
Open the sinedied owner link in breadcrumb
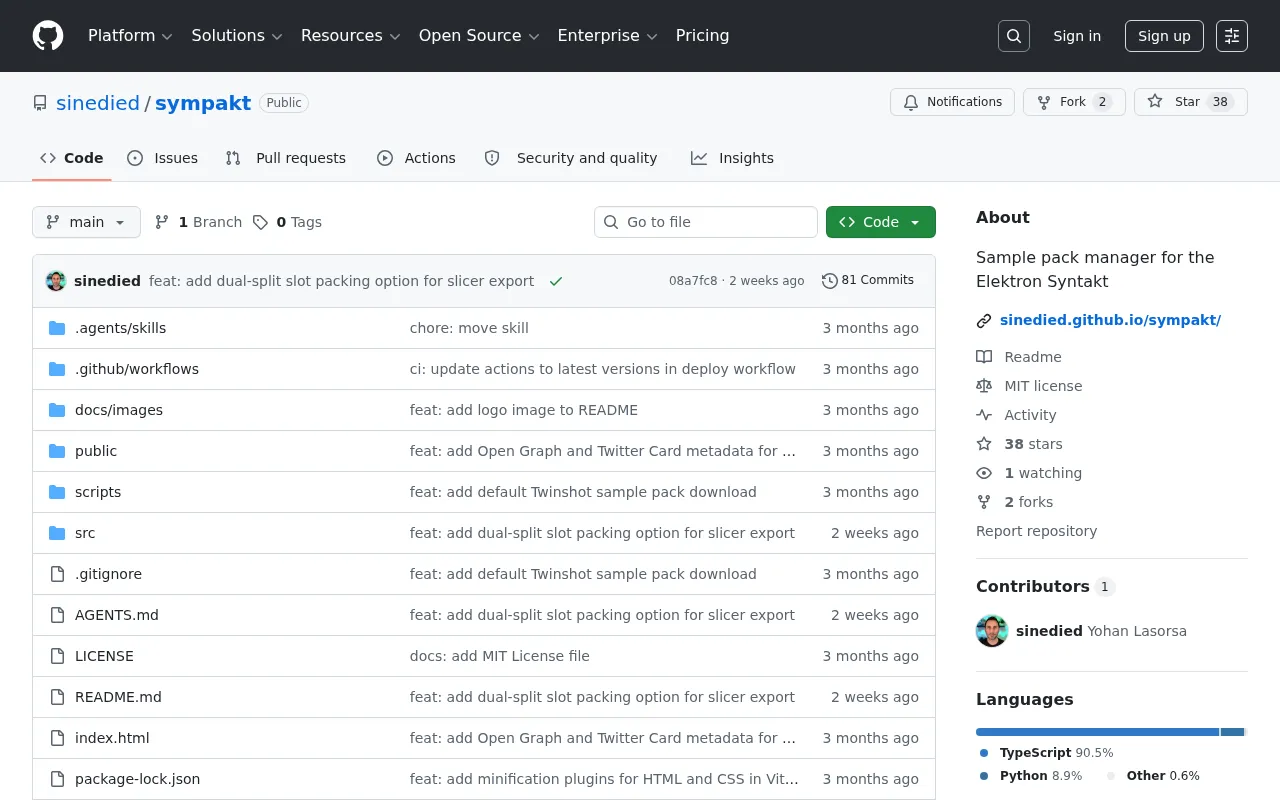[98, 103]
